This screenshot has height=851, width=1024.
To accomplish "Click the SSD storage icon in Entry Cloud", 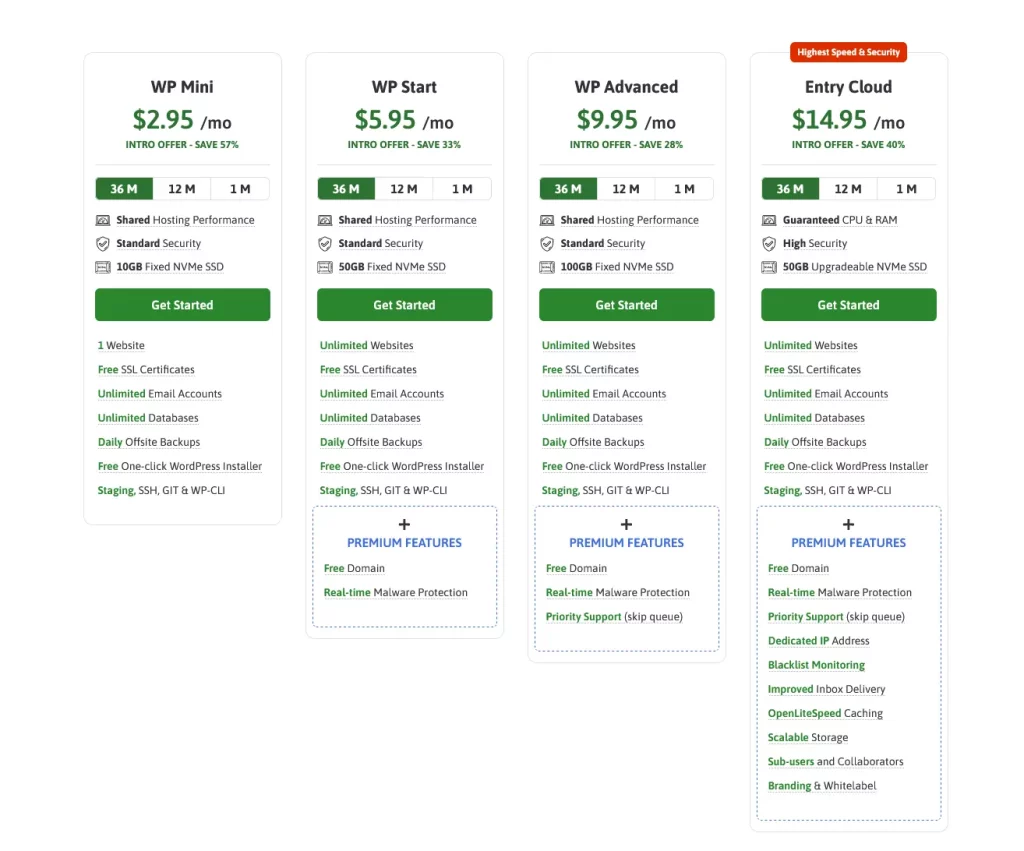I will coord(769,267).
